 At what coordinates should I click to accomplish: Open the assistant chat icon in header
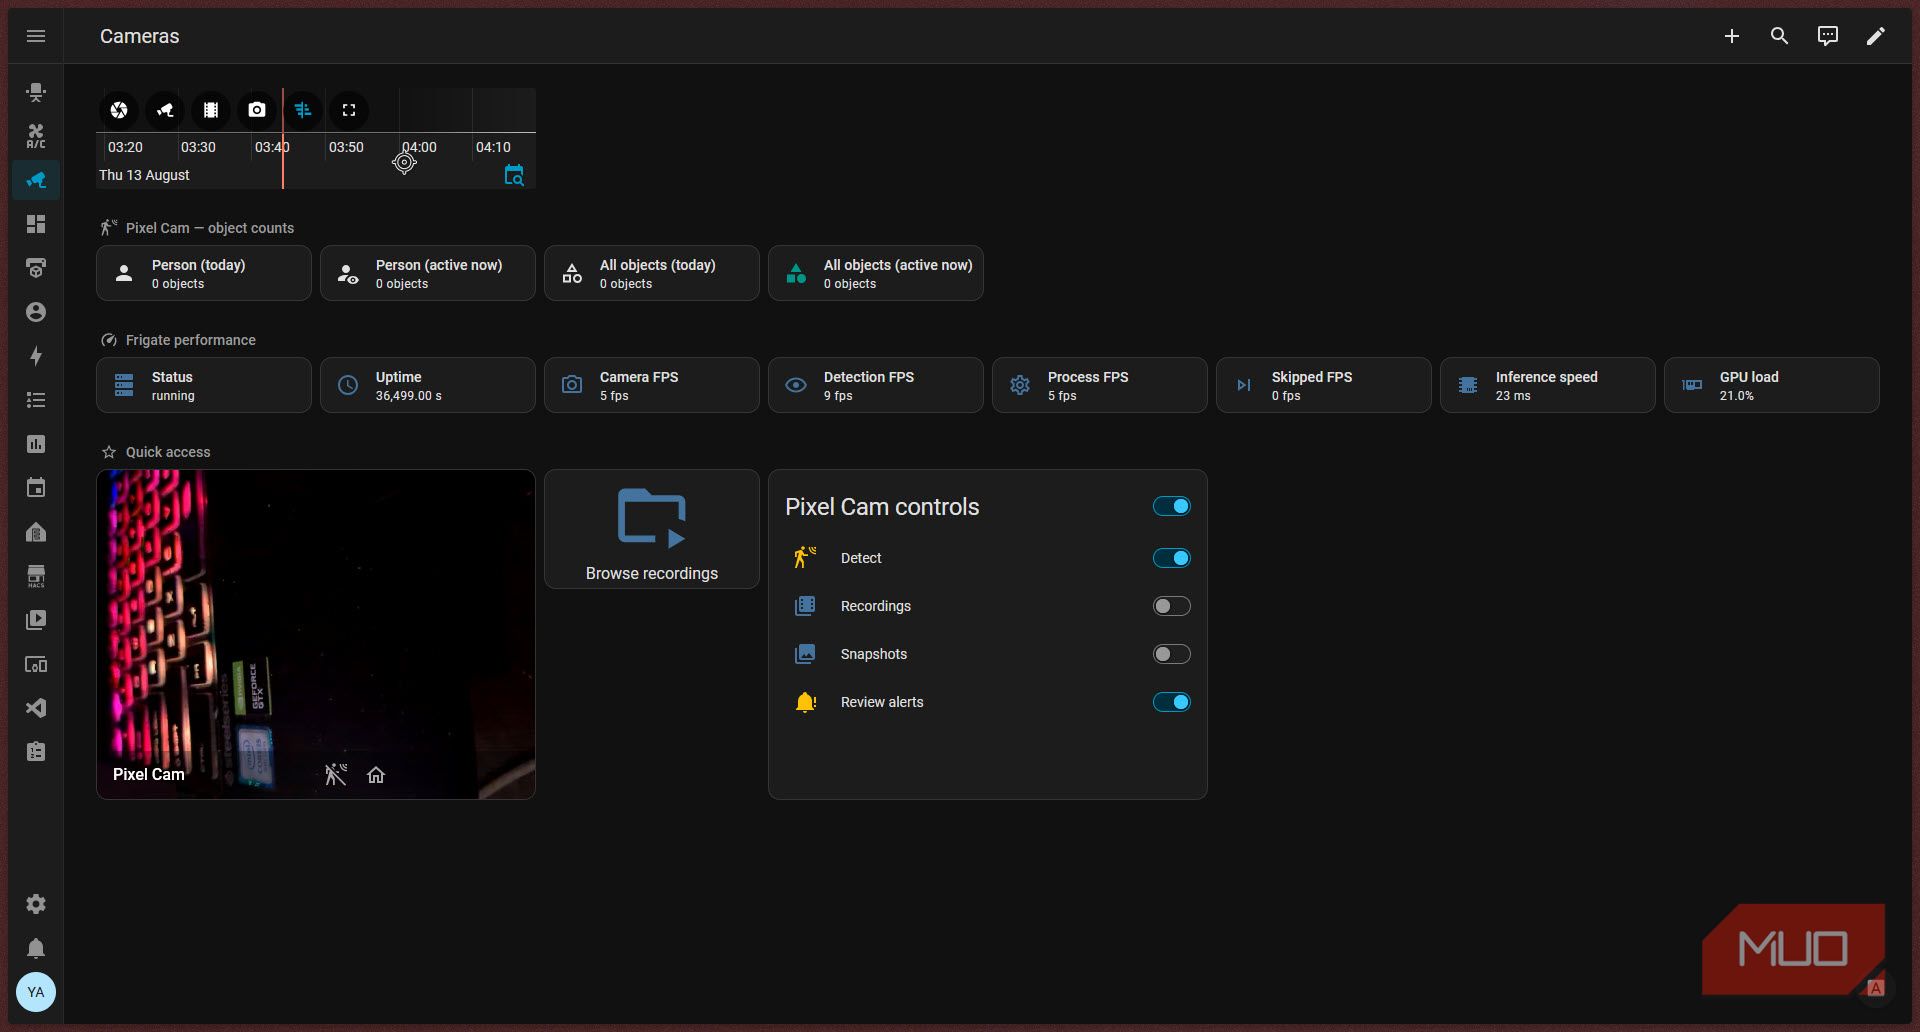(1828, 36)
